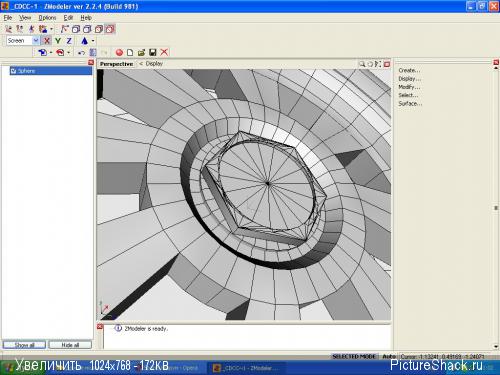Click the Perspective viewport label
500x375 pixels.
pos(117,64)
